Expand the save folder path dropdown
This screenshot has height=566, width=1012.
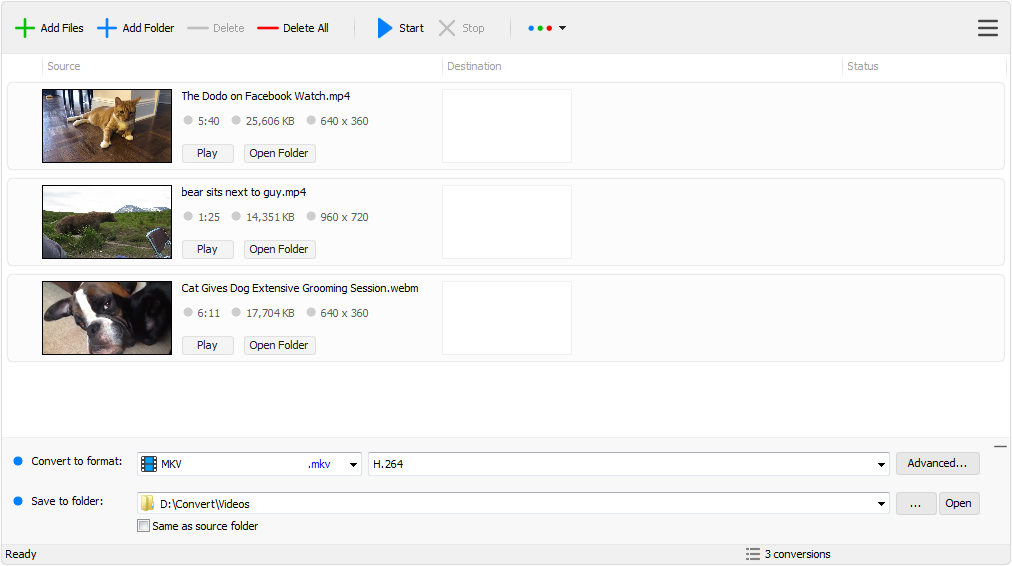(x=880, y=504)
